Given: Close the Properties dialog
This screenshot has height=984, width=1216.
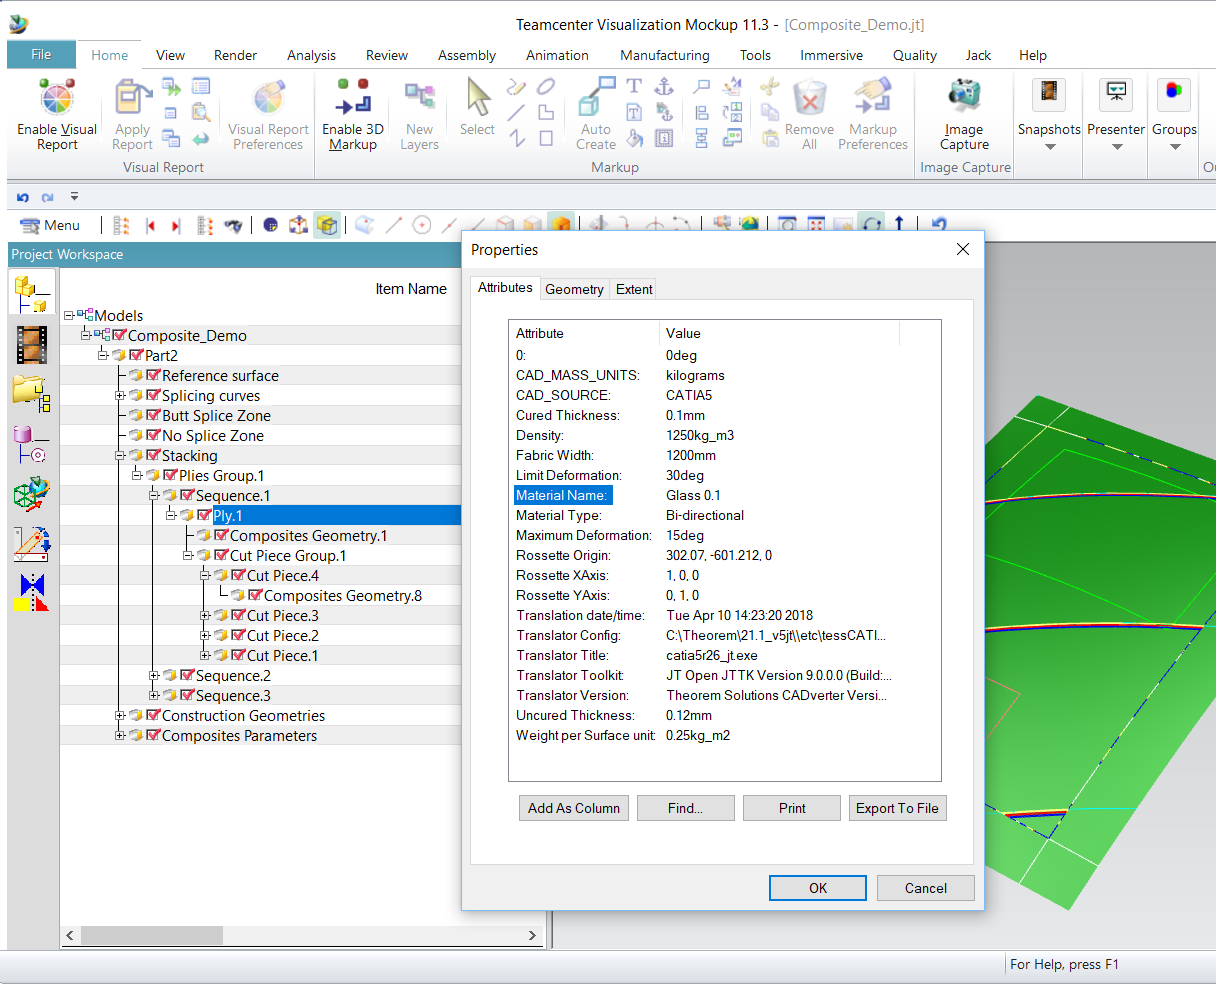Looking at the screenshot, I should tap(962, 250).
